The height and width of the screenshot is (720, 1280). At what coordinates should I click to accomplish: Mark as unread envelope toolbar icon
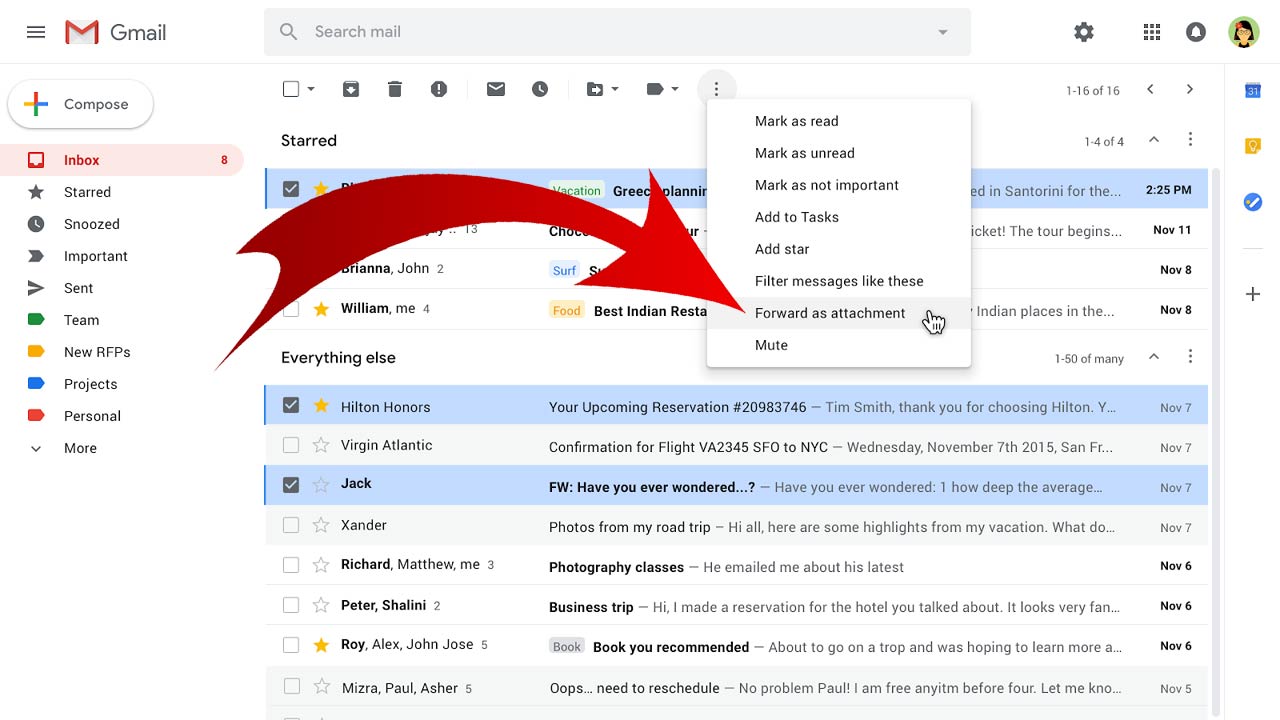click(496, 89)
